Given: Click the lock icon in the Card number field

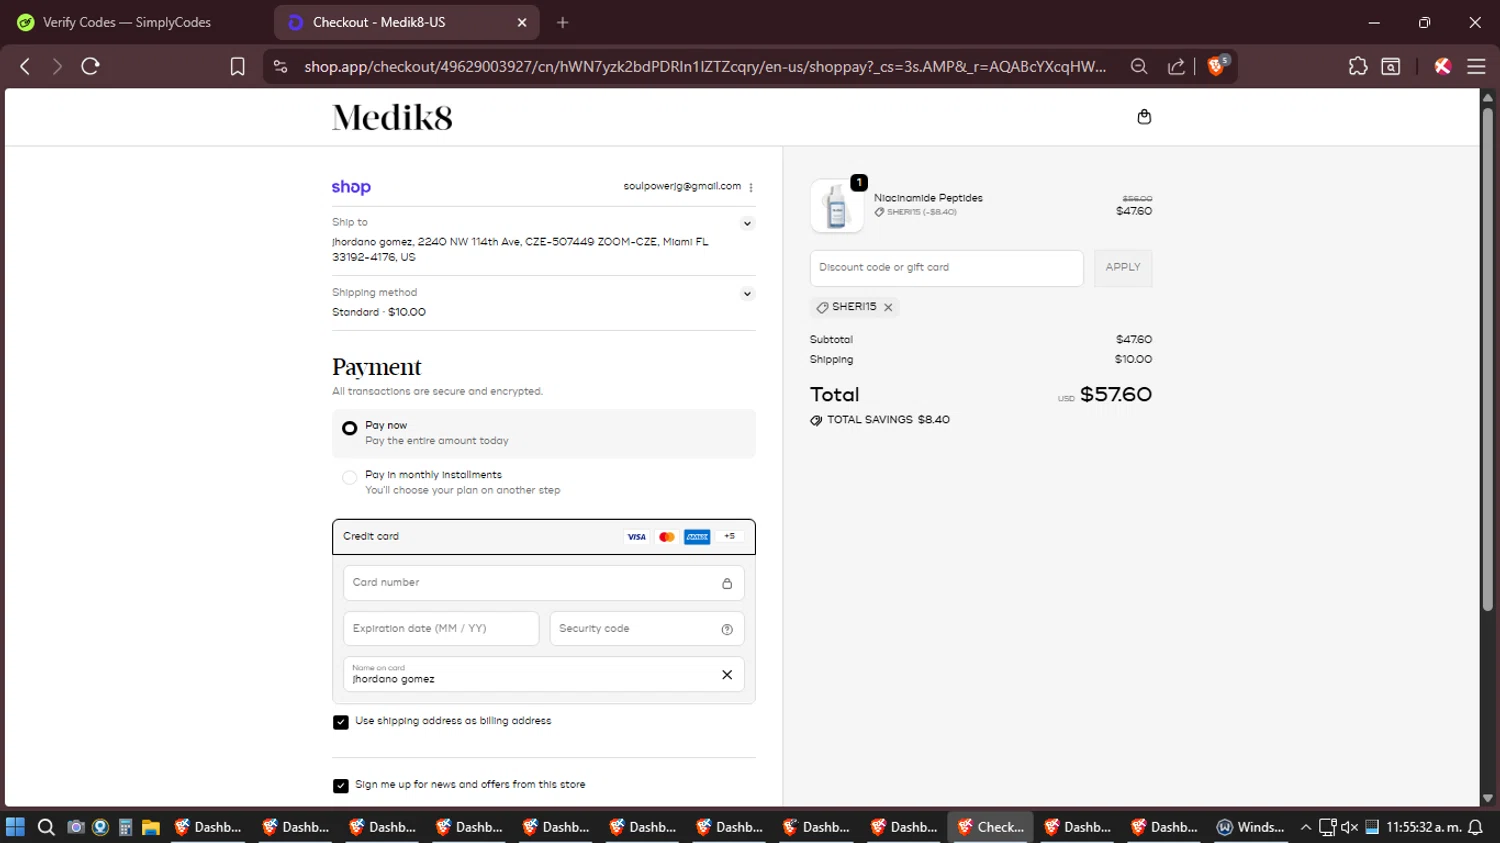Looking at the screenshot, I should tap(727, 583).
